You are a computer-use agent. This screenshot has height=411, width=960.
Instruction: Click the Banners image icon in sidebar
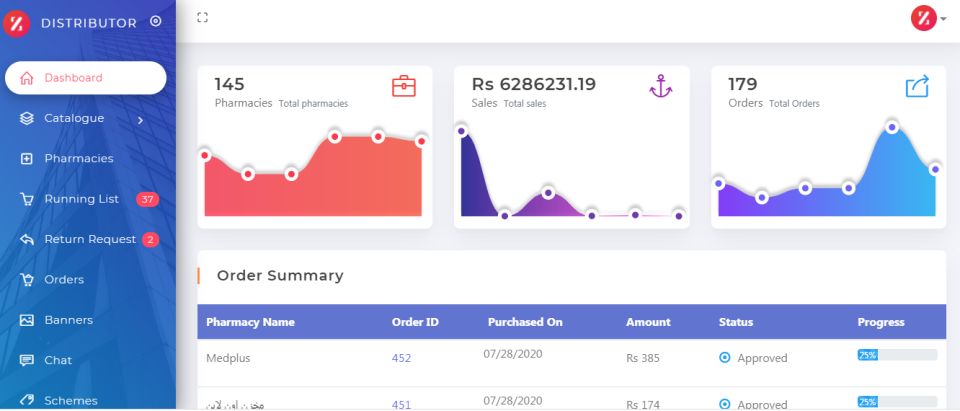pyautogui.click(x=27, y=320)
